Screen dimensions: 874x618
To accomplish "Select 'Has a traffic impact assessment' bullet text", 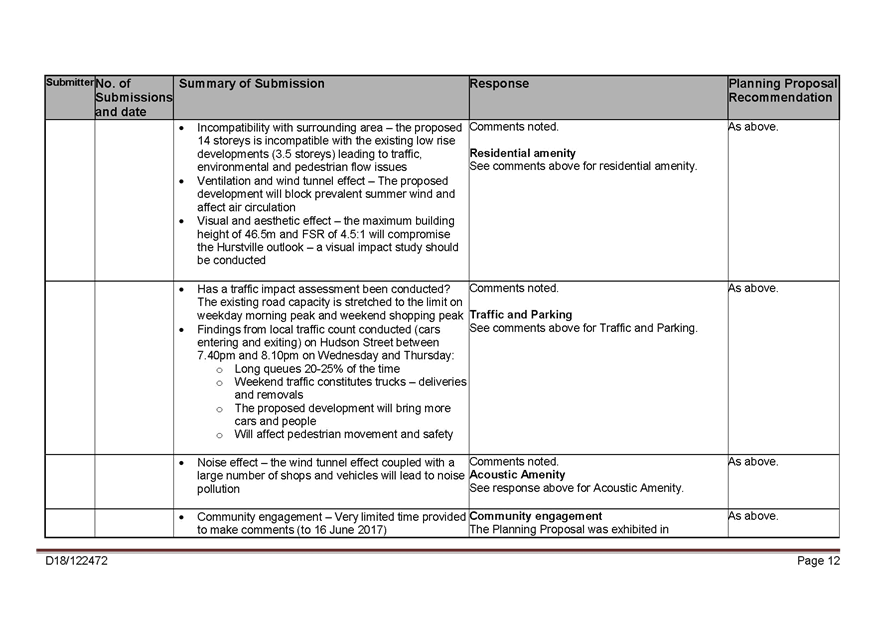I will (330, 302).
